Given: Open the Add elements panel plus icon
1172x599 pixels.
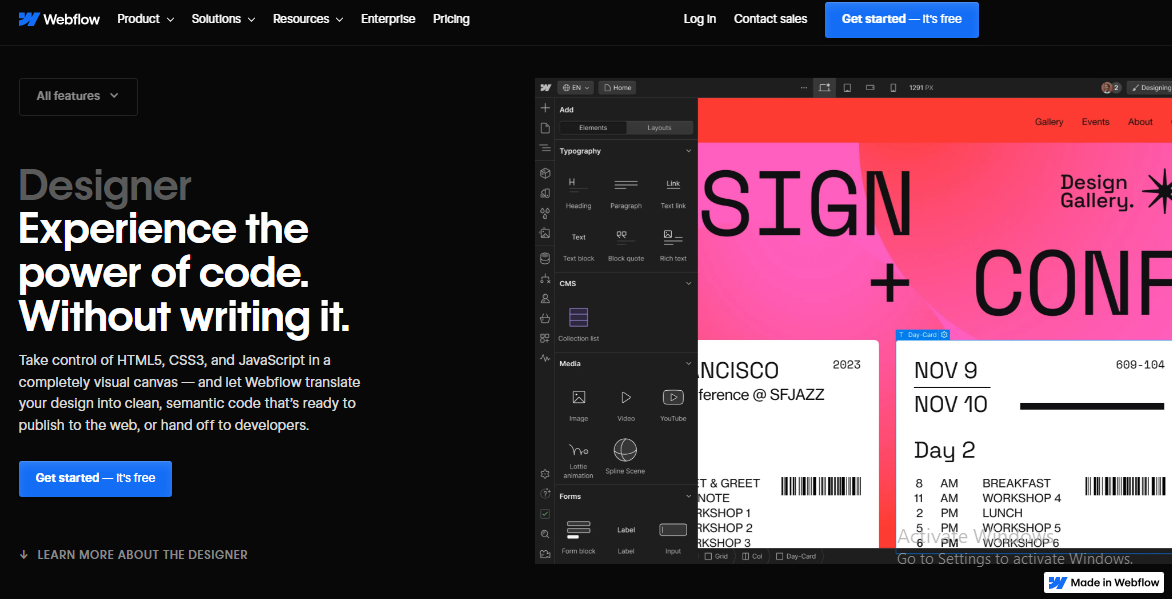Looking at the screenshot, I should [x=545, y=108].
